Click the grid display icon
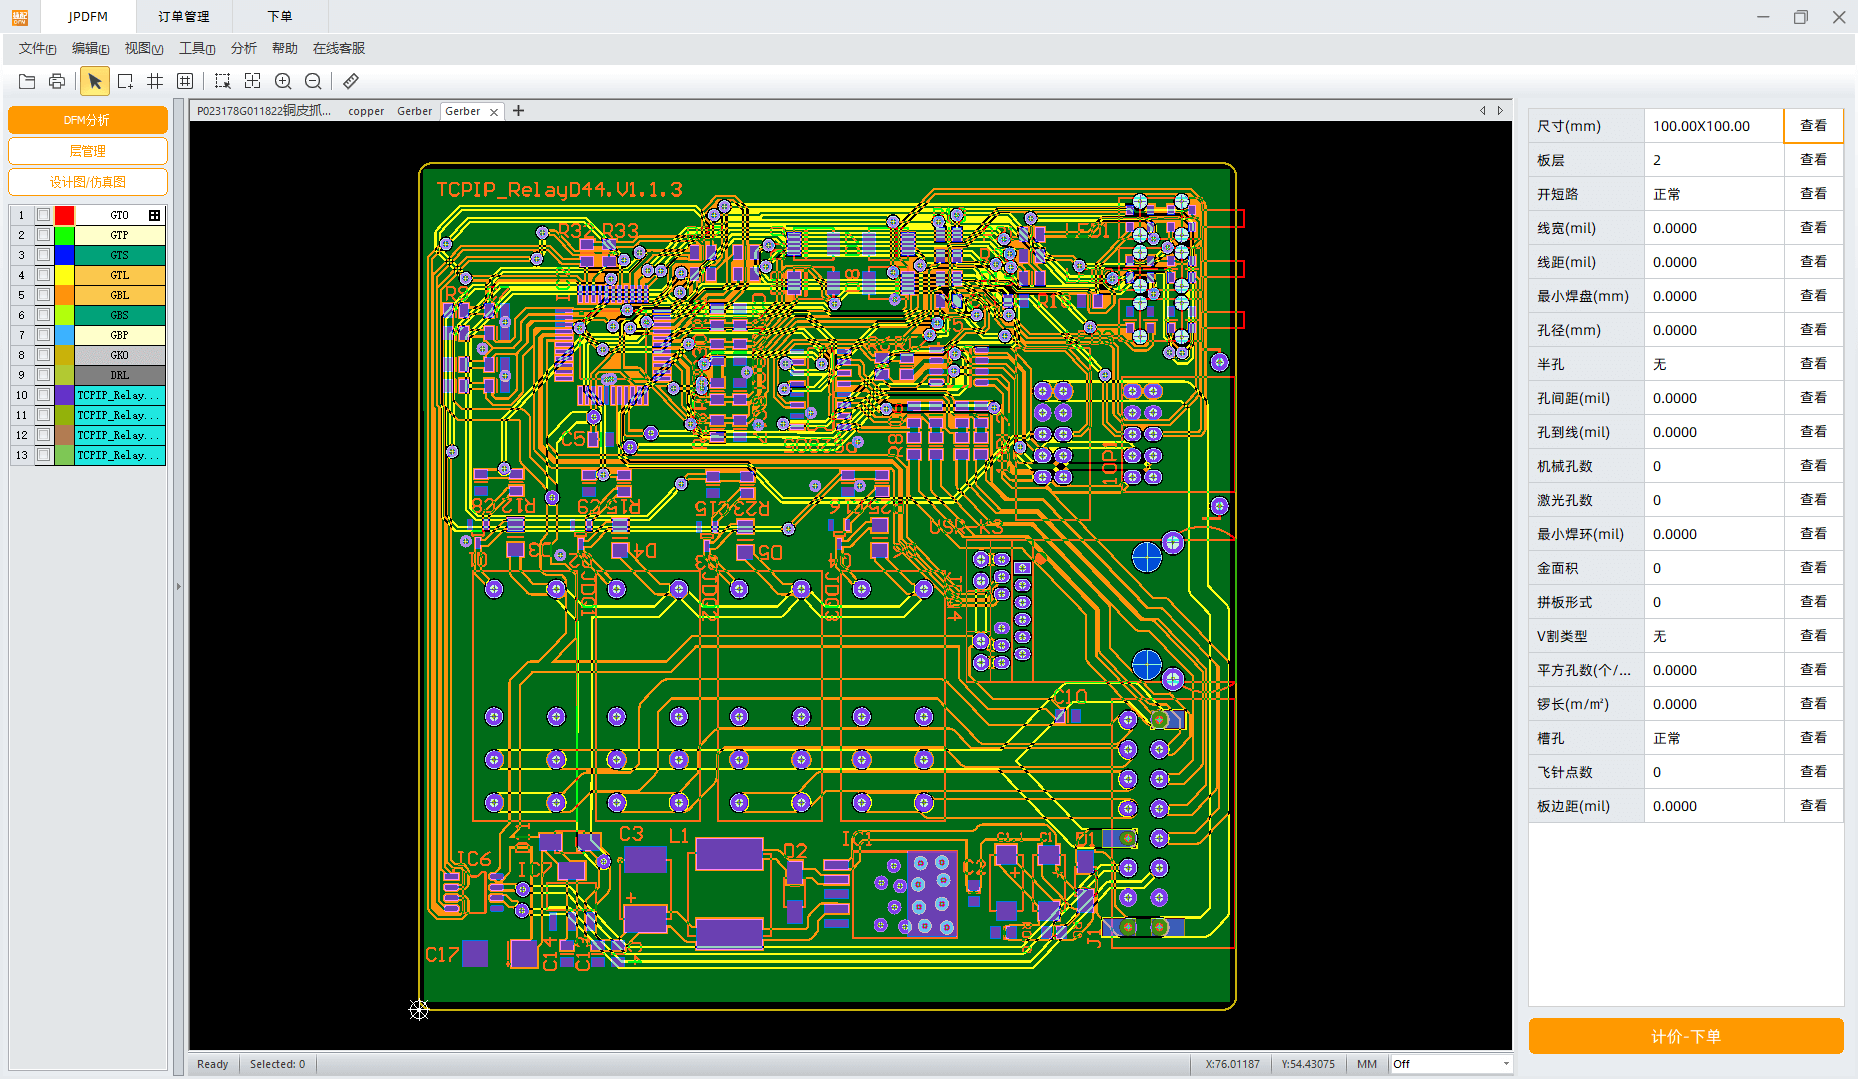The height and width of the screenshot is (1079, 1858). [155, 81]
